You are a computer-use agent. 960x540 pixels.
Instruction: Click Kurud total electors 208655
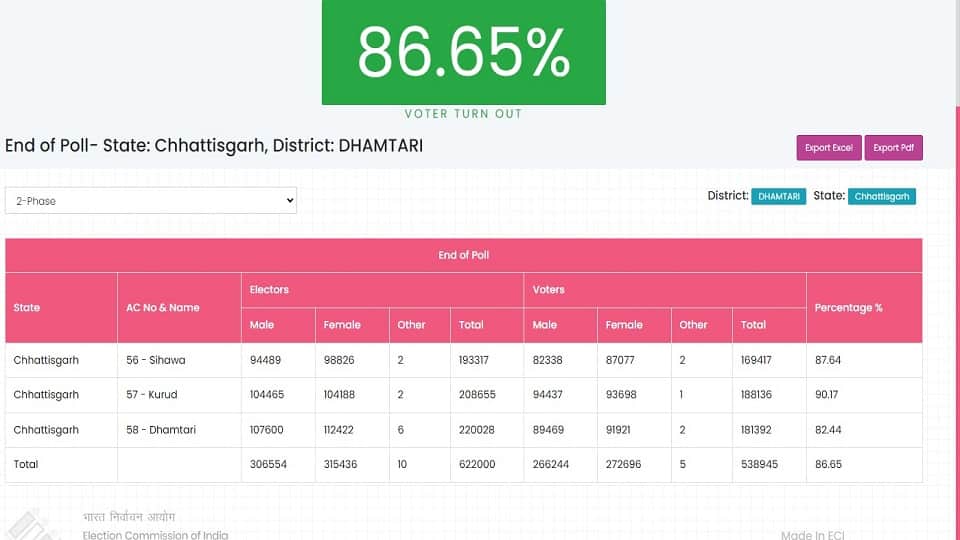(x=478, y=395)
